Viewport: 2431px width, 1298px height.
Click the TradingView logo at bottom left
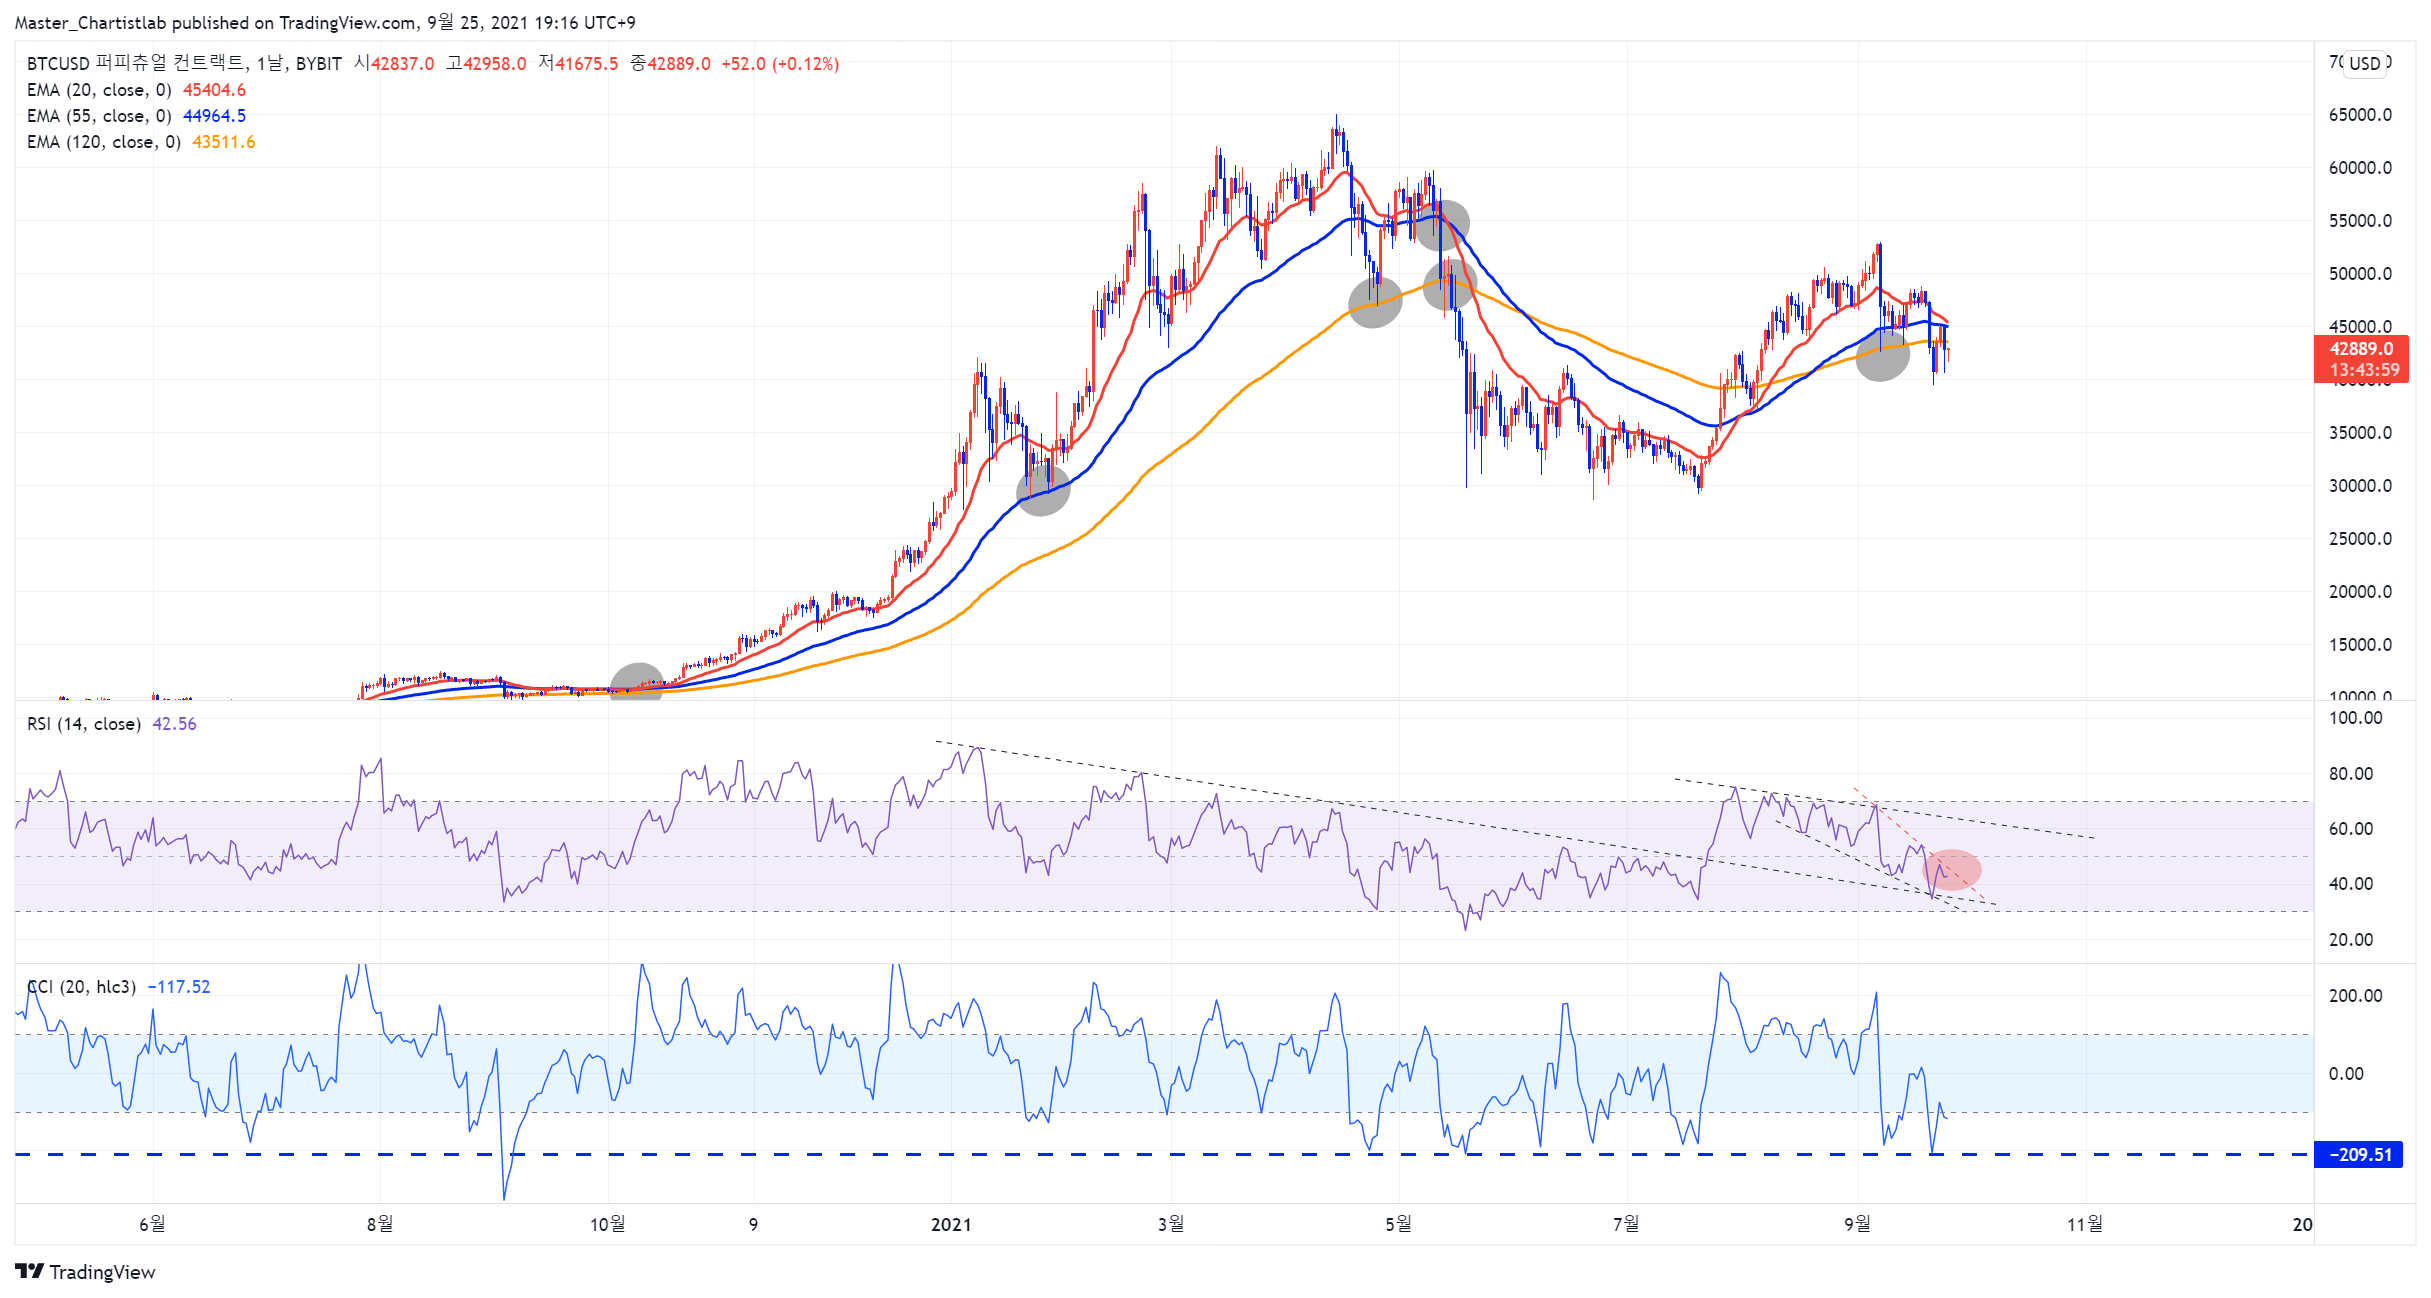point(86,1272)
